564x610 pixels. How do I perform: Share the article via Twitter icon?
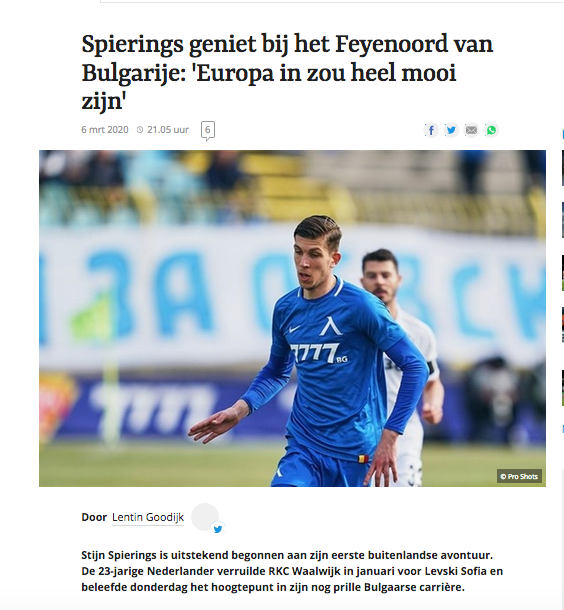pyautogui.click(x=451, y=130)
